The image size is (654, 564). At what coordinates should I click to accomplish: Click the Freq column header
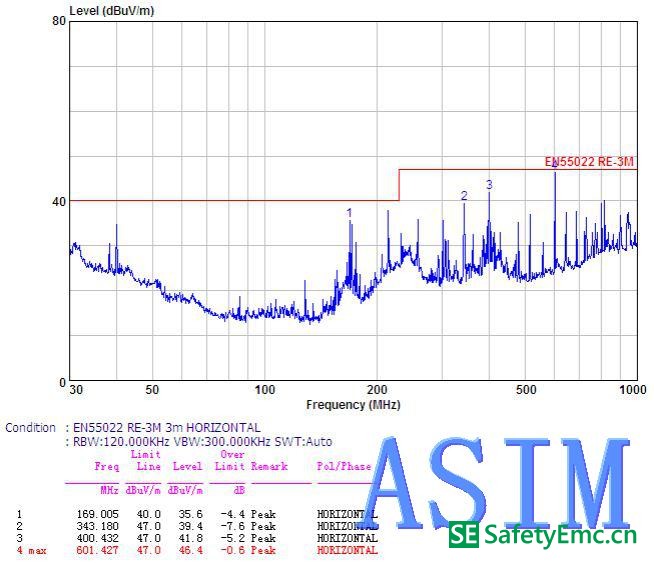tap(107, 466)
